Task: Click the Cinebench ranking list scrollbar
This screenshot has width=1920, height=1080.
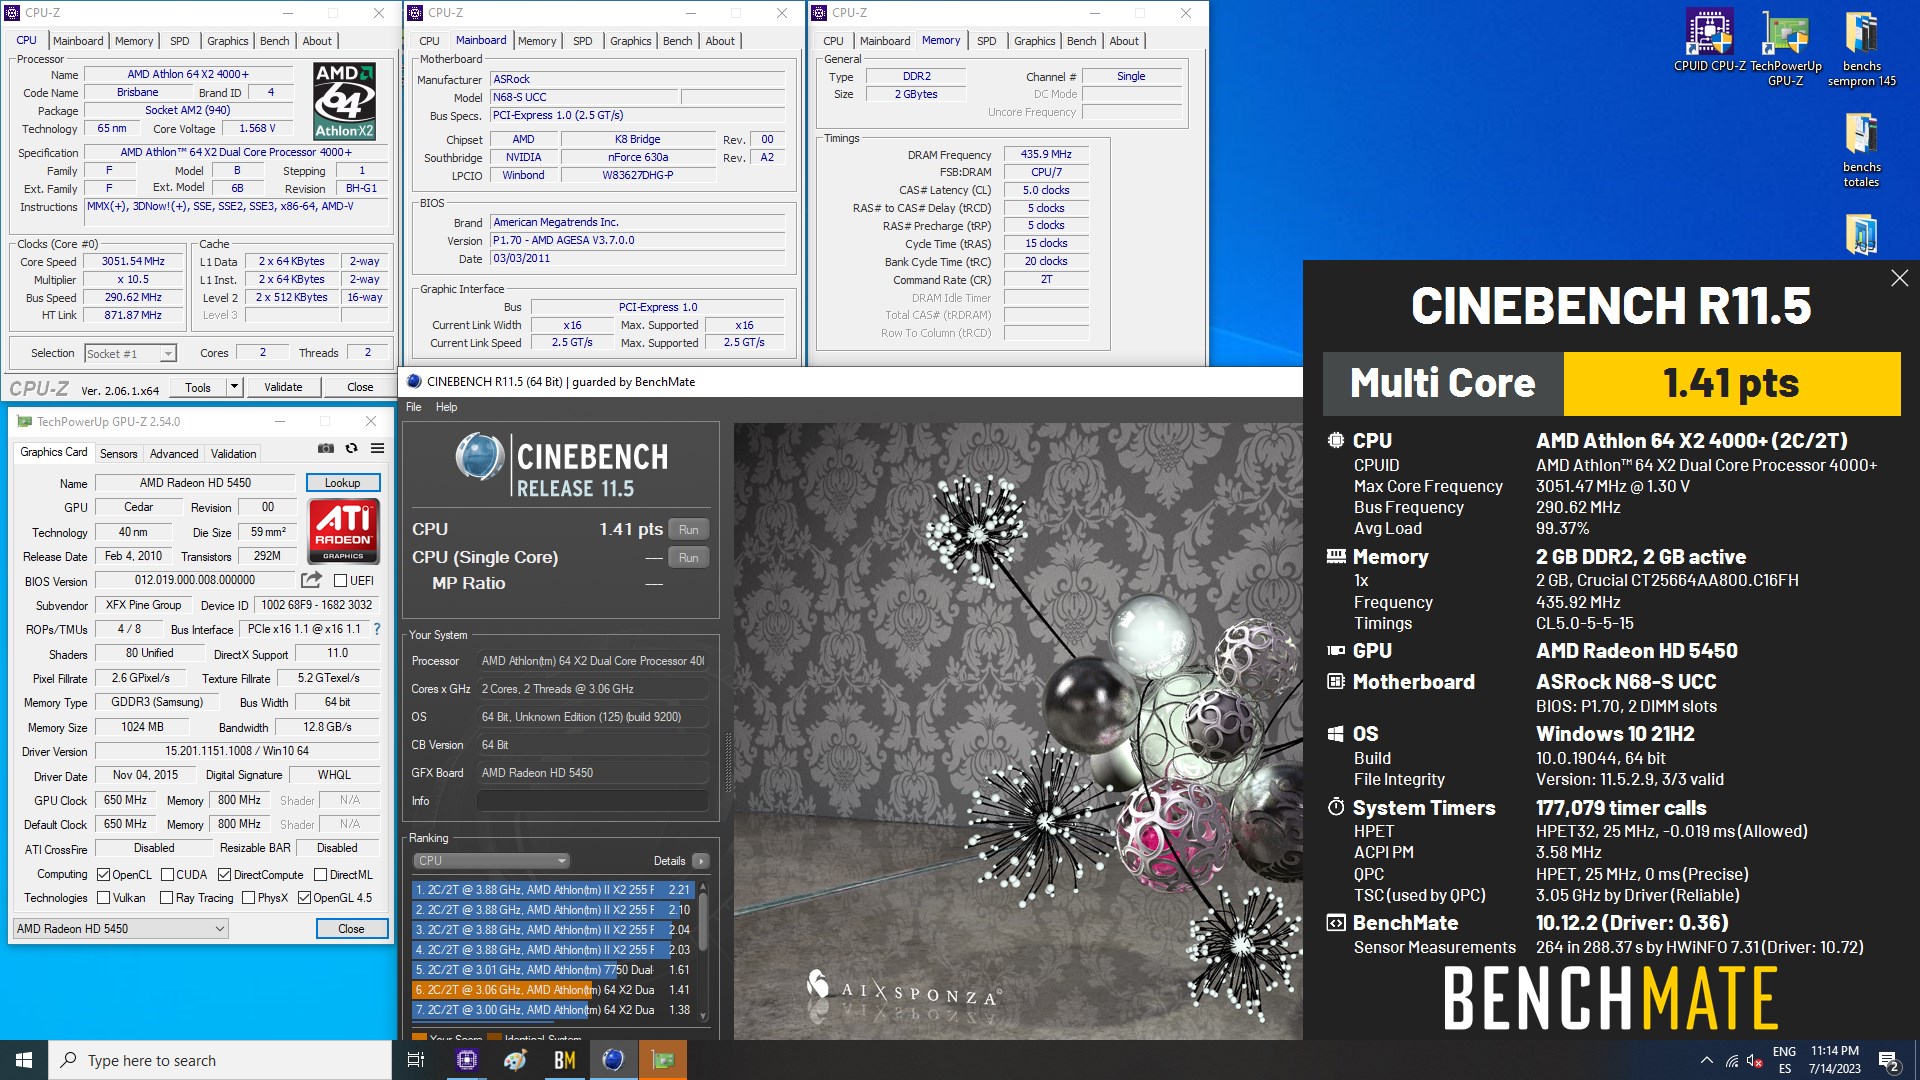Action: [x=703, y=922]
